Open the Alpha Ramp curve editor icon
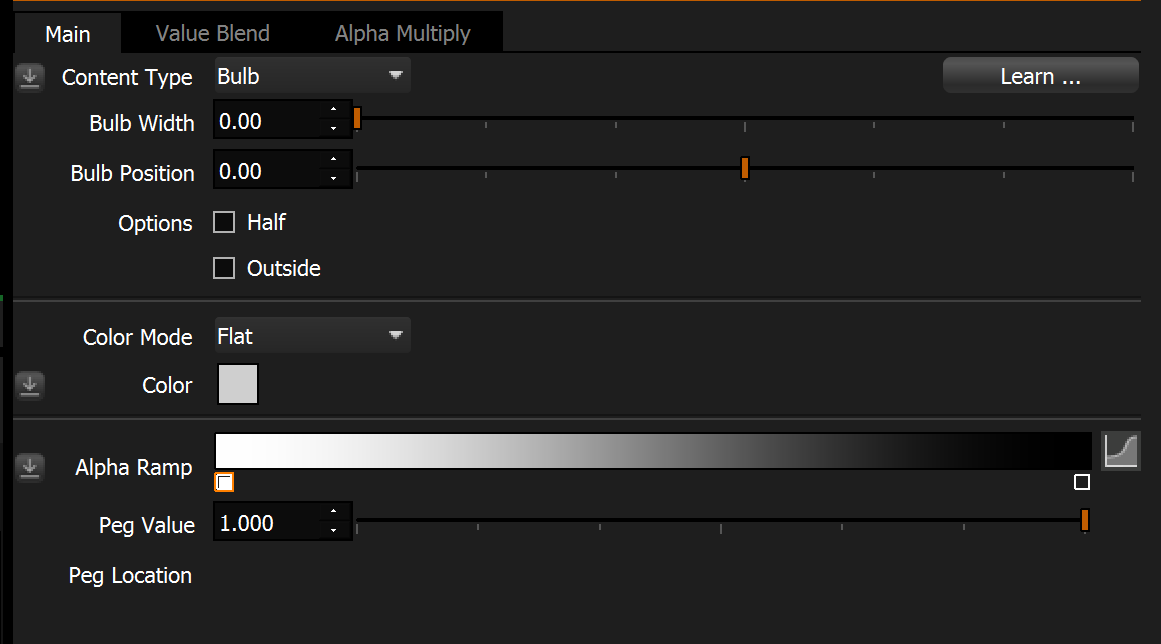The width and height of the screenshot is (1161, 644). tap(1121, 451)
